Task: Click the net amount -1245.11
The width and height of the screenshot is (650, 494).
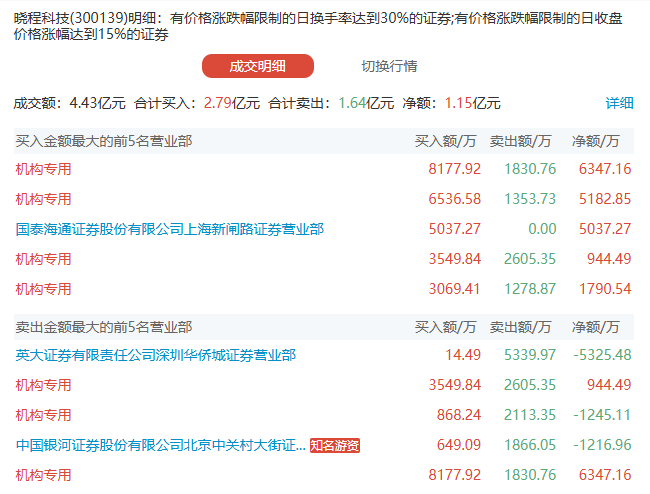Action: [x=602, y=415]
